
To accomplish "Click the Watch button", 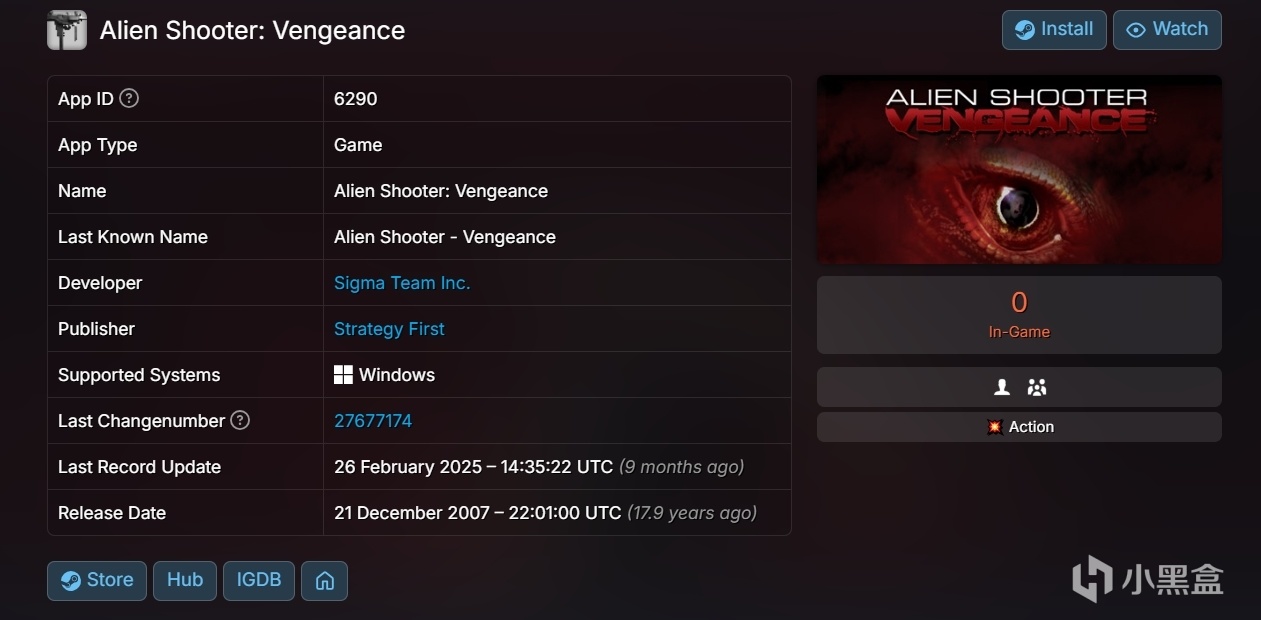I will (x=1167, y=30).
